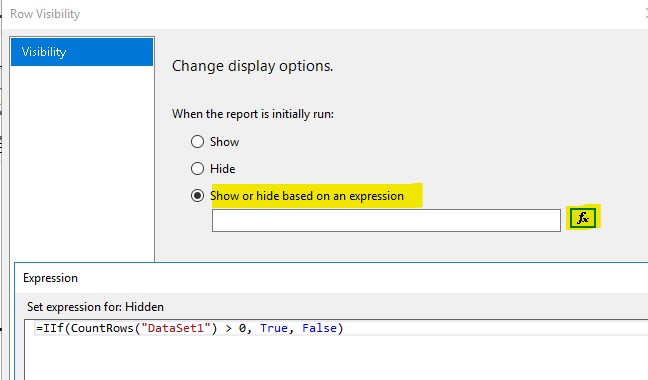Click the IIf function at expression start
The width and height of the screenshot is (648, 380).
tap(54, 328)
